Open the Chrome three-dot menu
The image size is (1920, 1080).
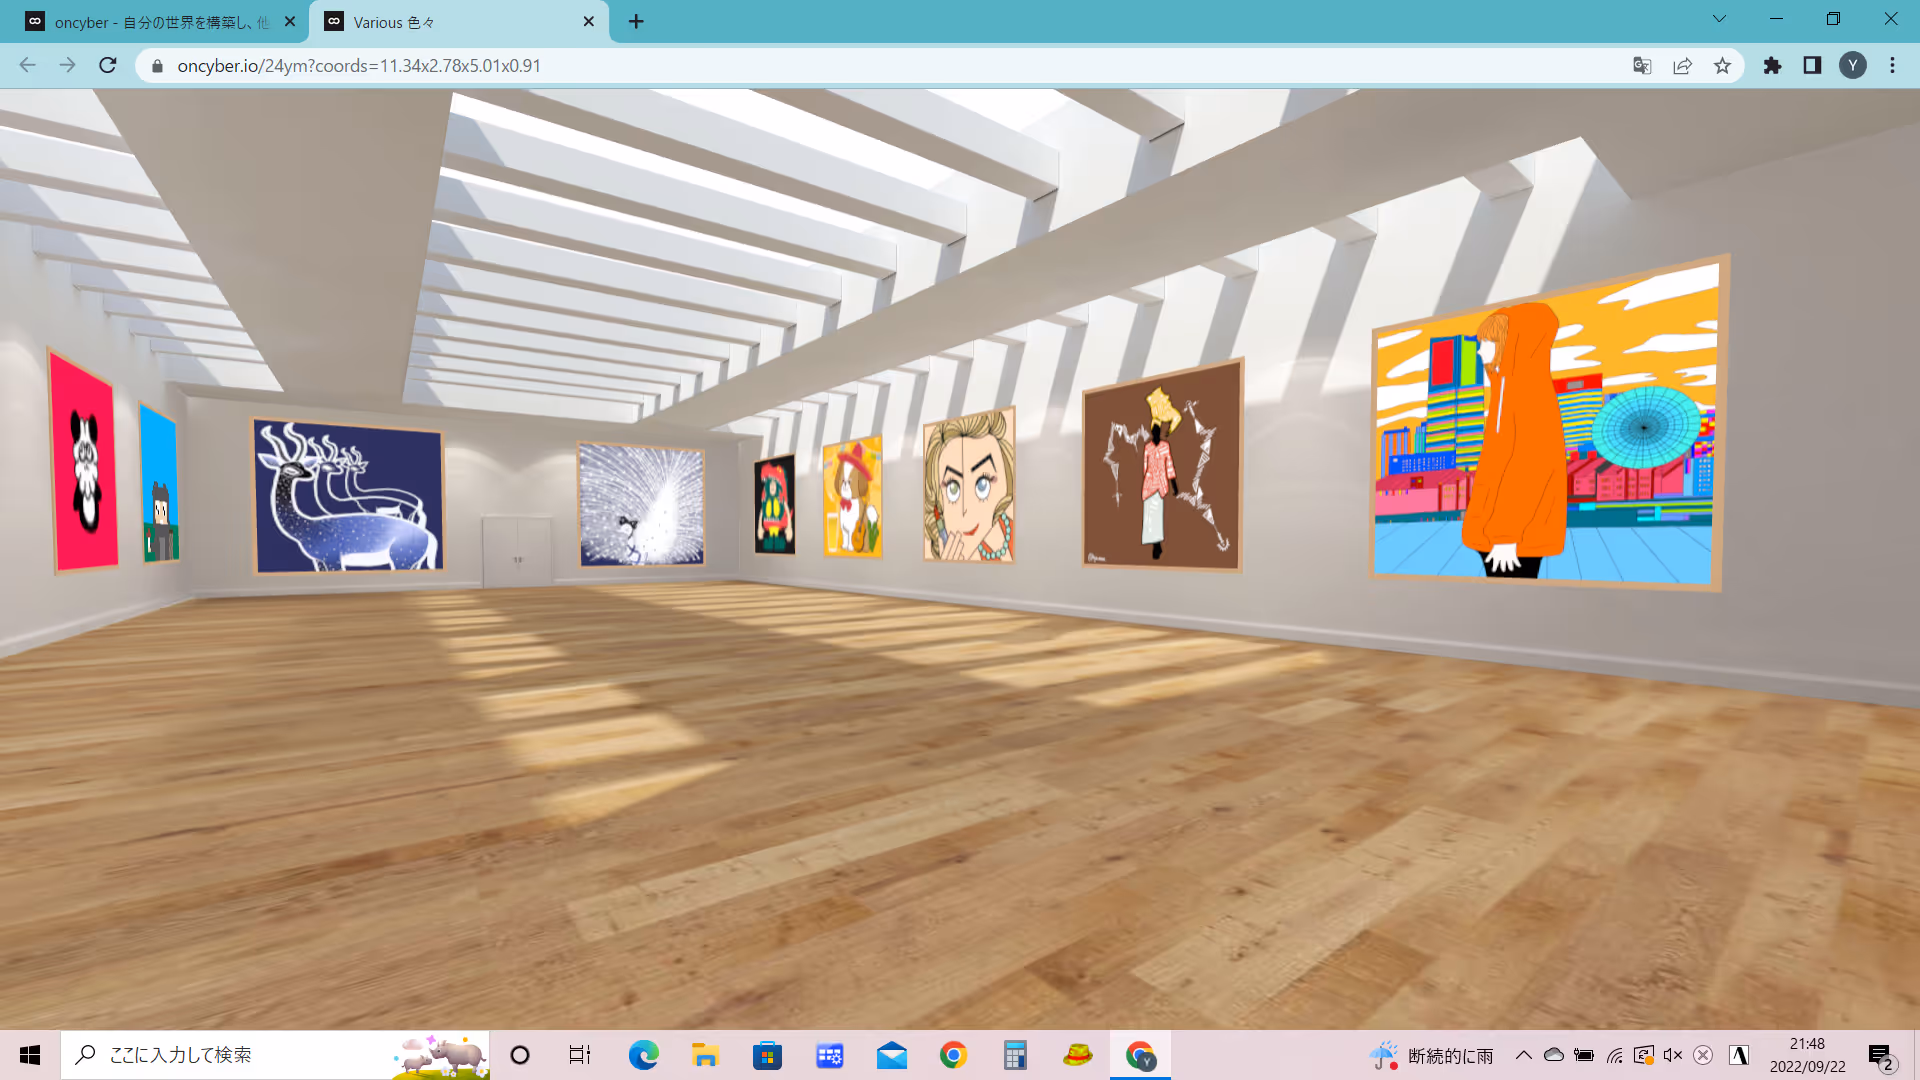[1892, 66]
